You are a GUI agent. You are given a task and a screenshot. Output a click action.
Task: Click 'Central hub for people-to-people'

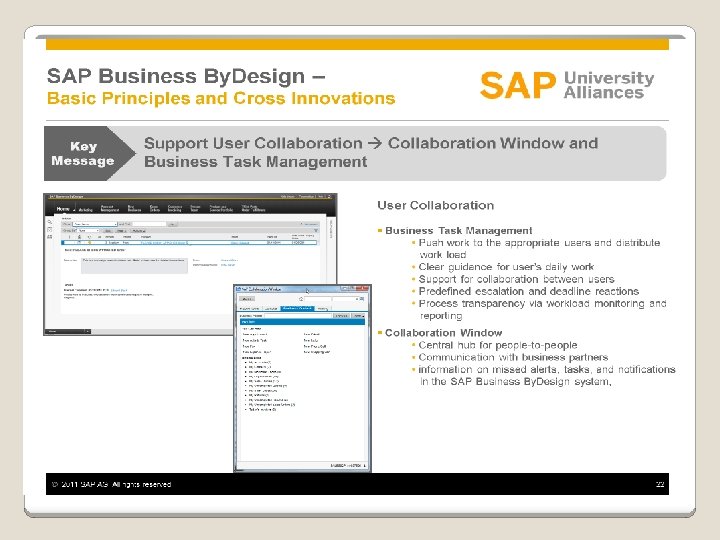pos(498,345)
